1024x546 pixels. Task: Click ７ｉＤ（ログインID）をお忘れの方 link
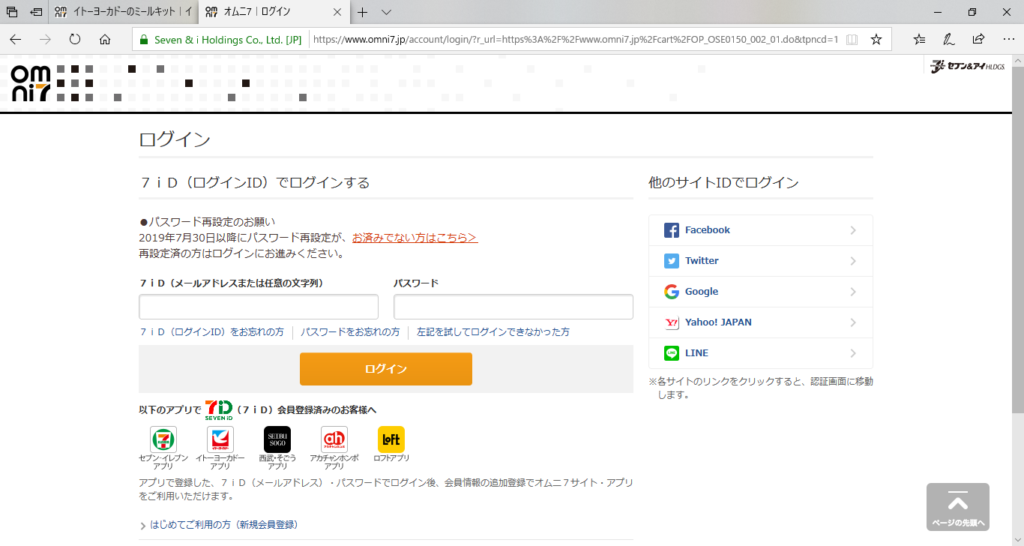(x=212, y=332)
